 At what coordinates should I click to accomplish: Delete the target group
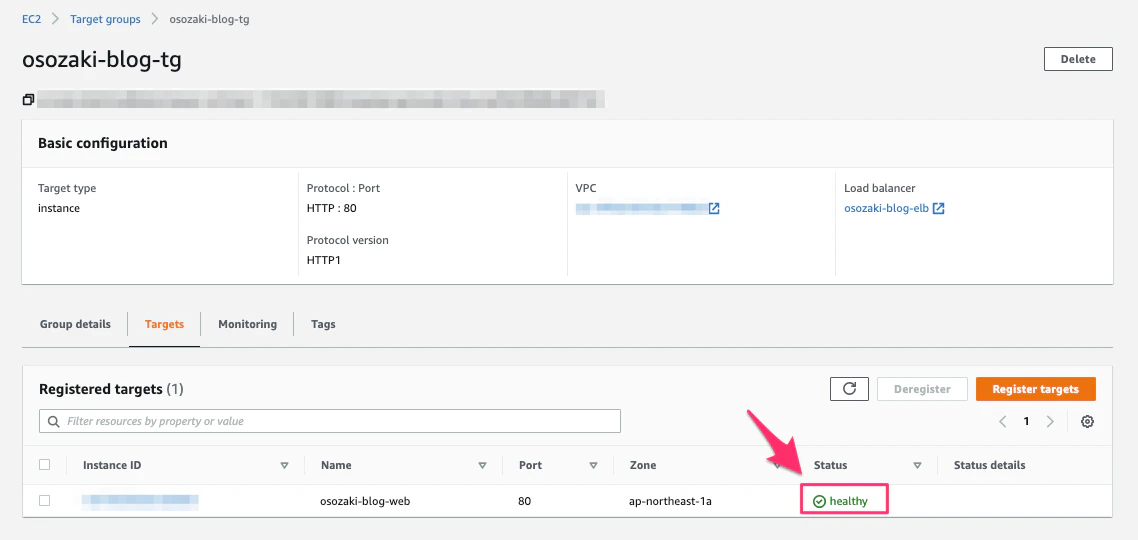[x=1078, y=59]
